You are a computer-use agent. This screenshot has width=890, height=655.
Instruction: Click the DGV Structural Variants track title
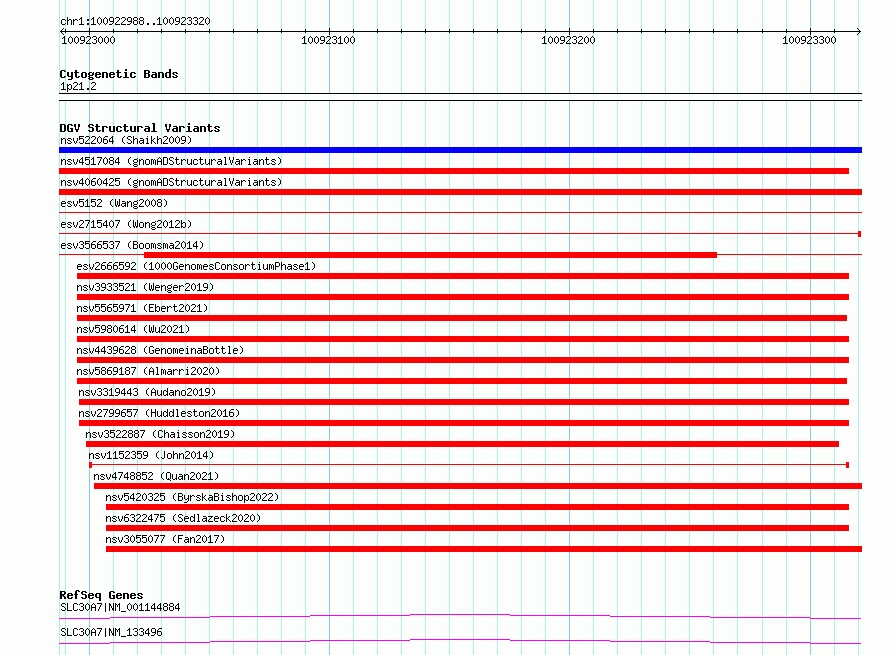(140, 128)
